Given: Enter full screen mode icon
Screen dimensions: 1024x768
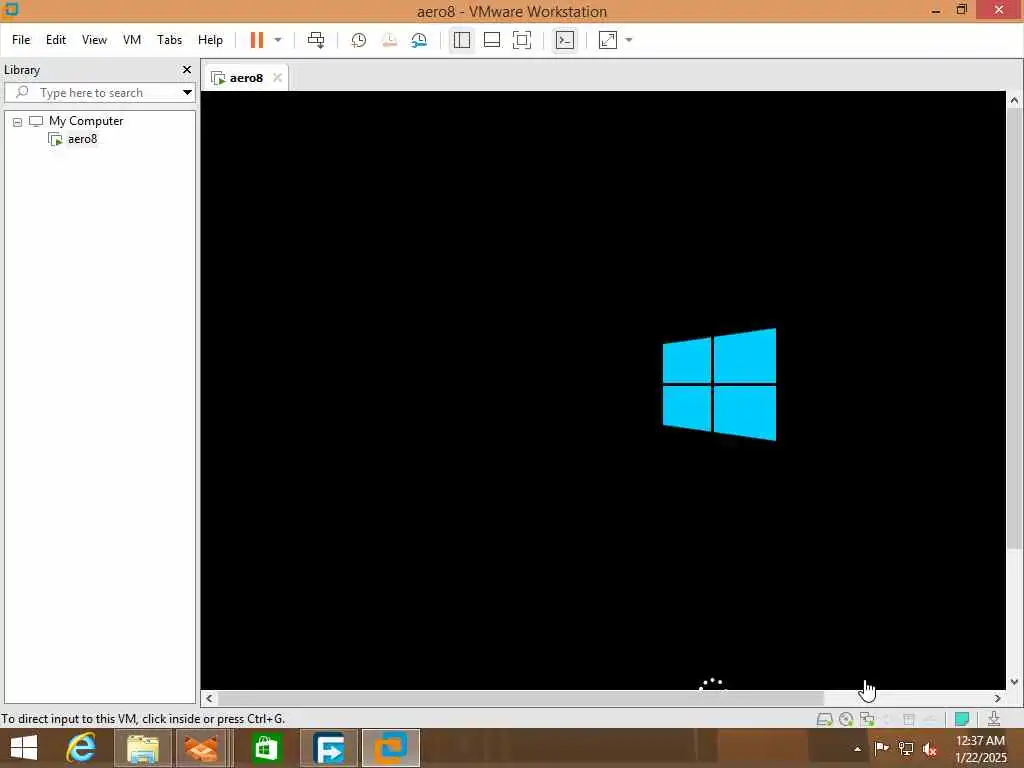Looking at the screenshot, I should coord(522,40).
